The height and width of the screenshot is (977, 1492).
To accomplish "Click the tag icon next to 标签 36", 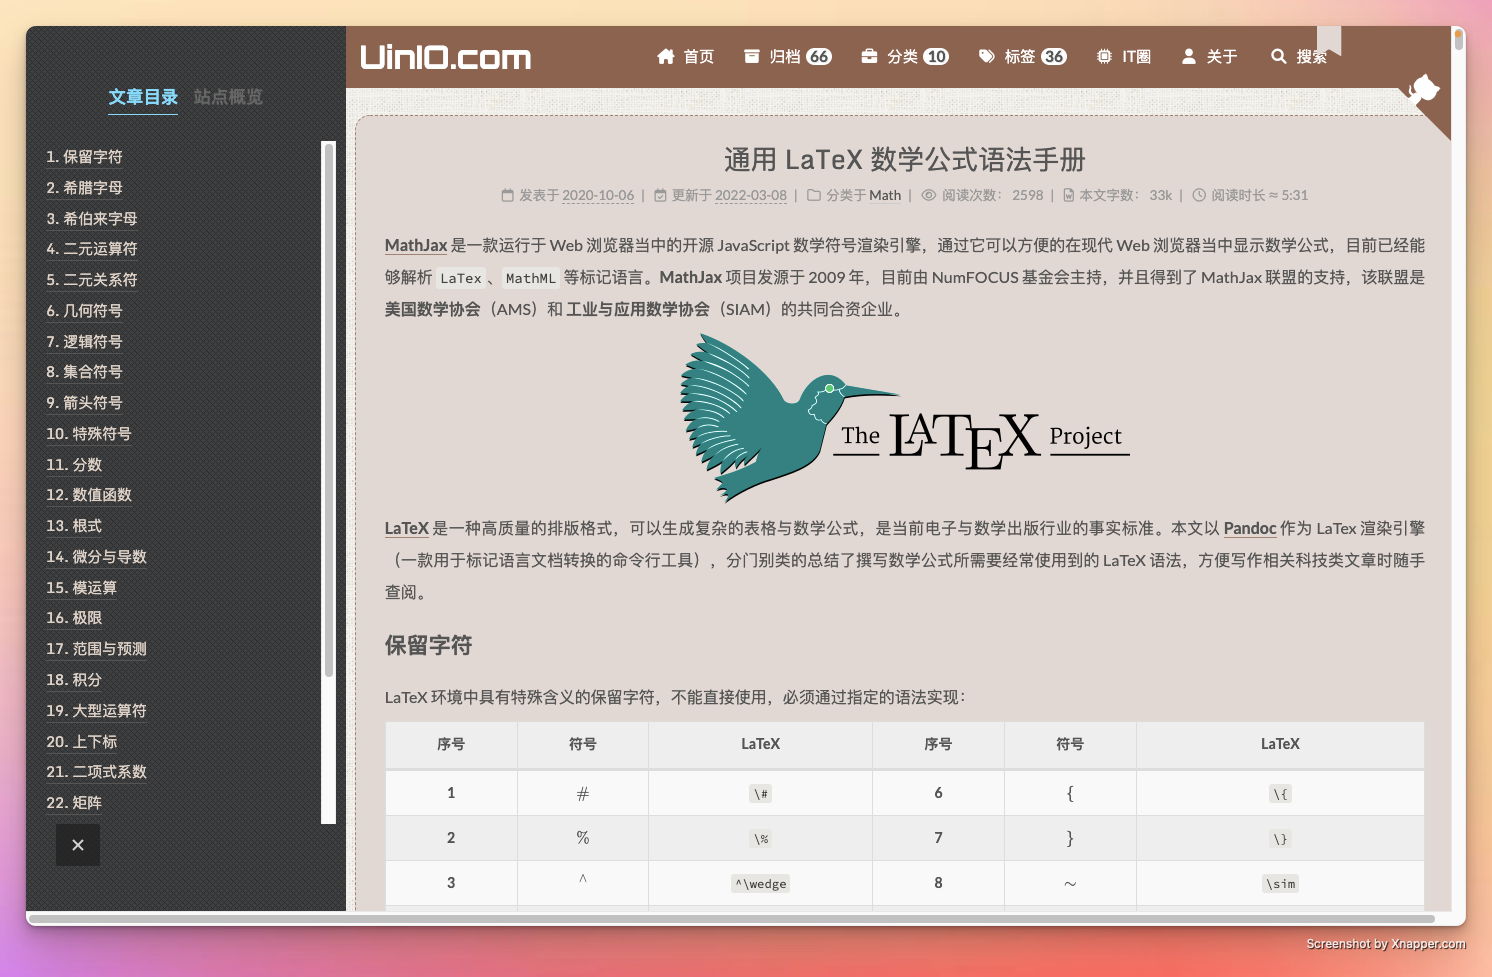I will coord(985,57).
